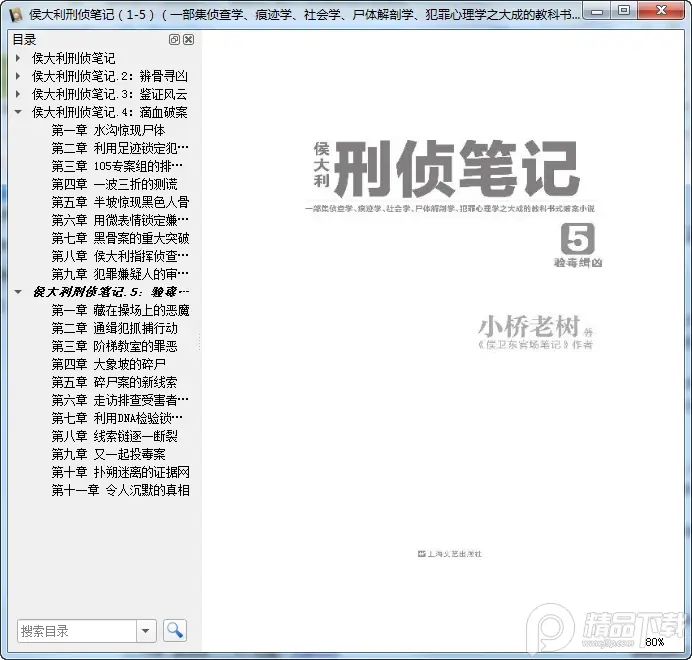
Task: Select the bold italic 侯大利刑侦笔记.5 entry
Action: coord(111,292)
